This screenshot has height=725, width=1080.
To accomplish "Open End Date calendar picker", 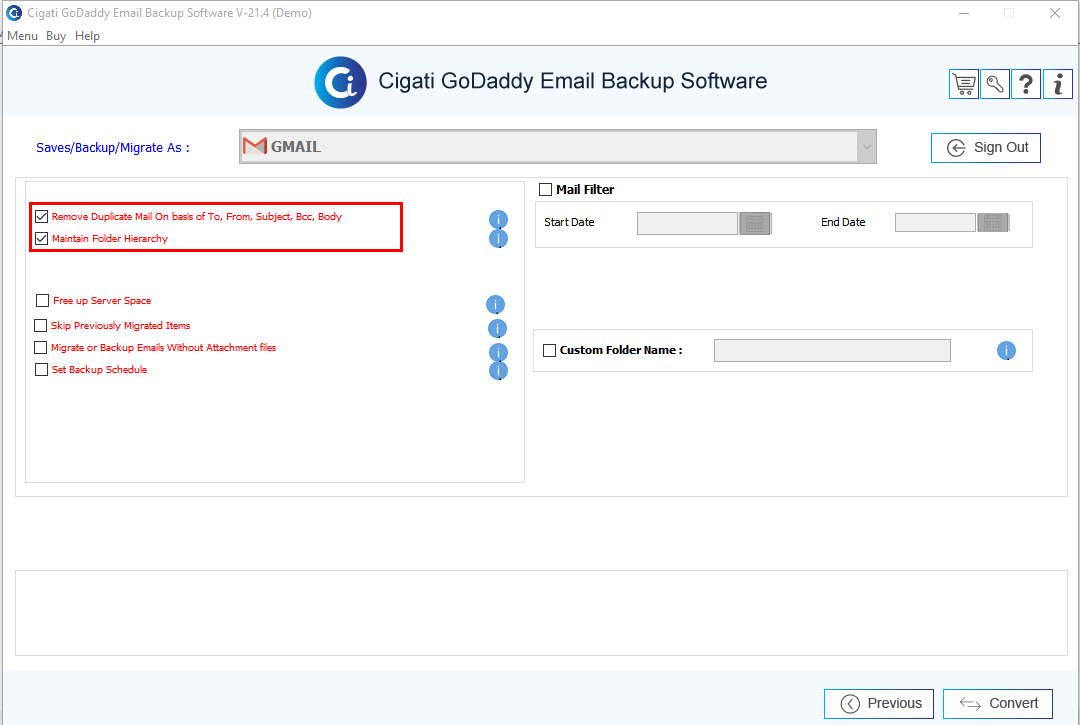I will pyautogui.click(x=993, y=222).
